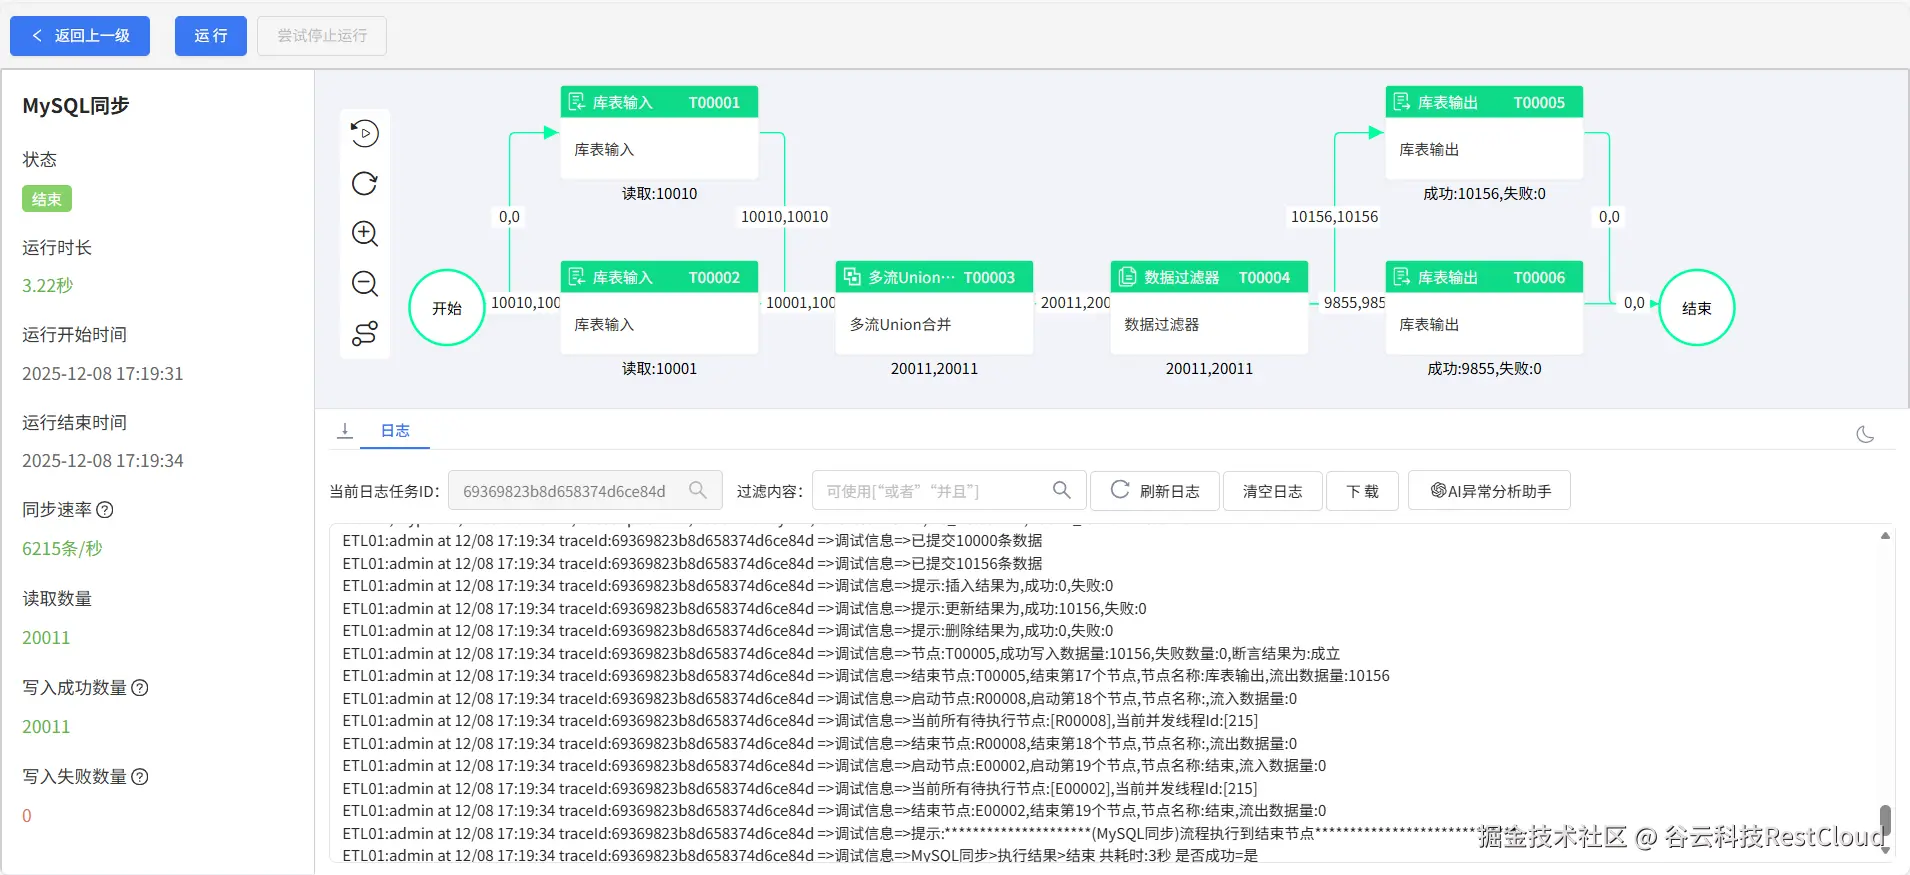Screen dimensions: 1910x875
Task: Click search icon in task ID field
Action: (698, 490)
